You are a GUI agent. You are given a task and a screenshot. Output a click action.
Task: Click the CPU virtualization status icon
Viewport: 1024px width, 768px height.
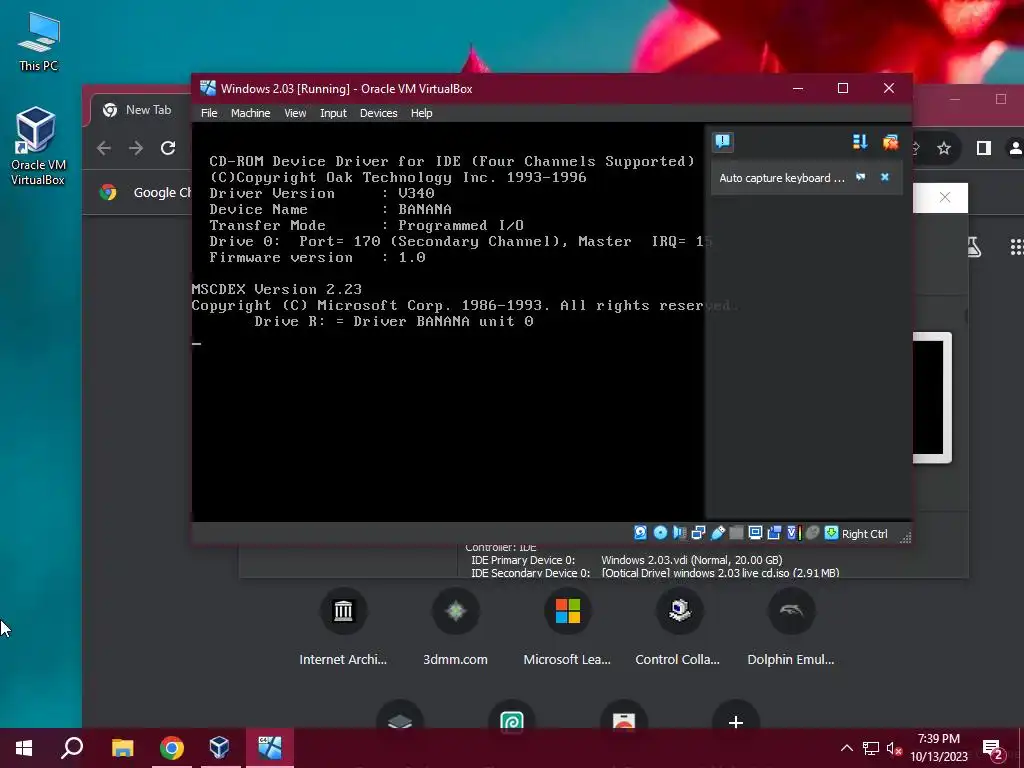click(793, 533)
